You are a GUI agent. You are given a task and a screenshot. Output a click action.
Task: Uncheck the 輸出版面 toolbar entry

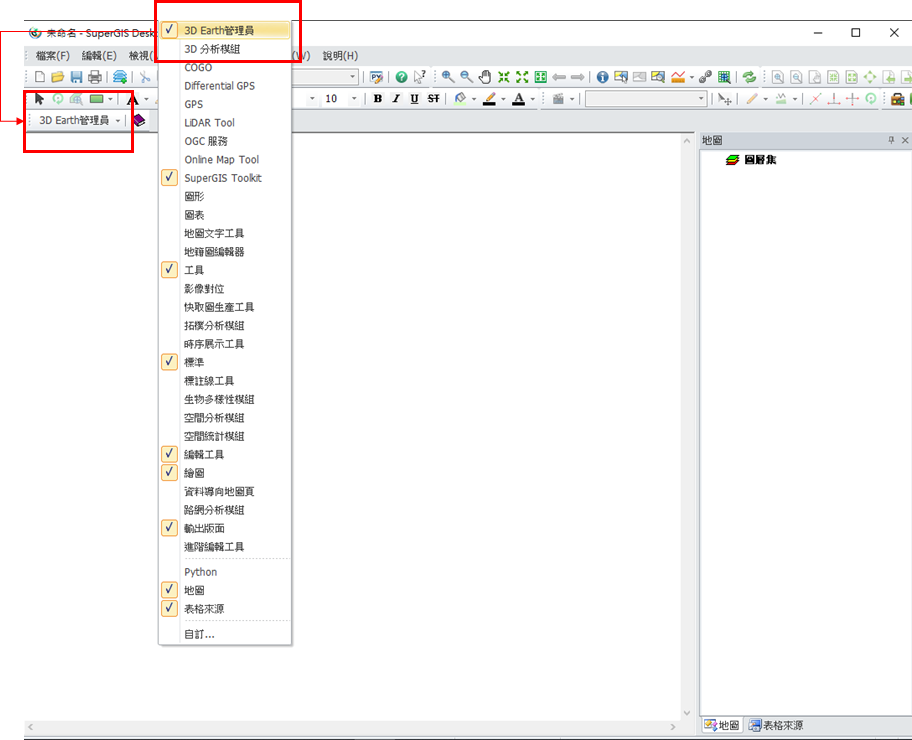(x=225, y=528)
